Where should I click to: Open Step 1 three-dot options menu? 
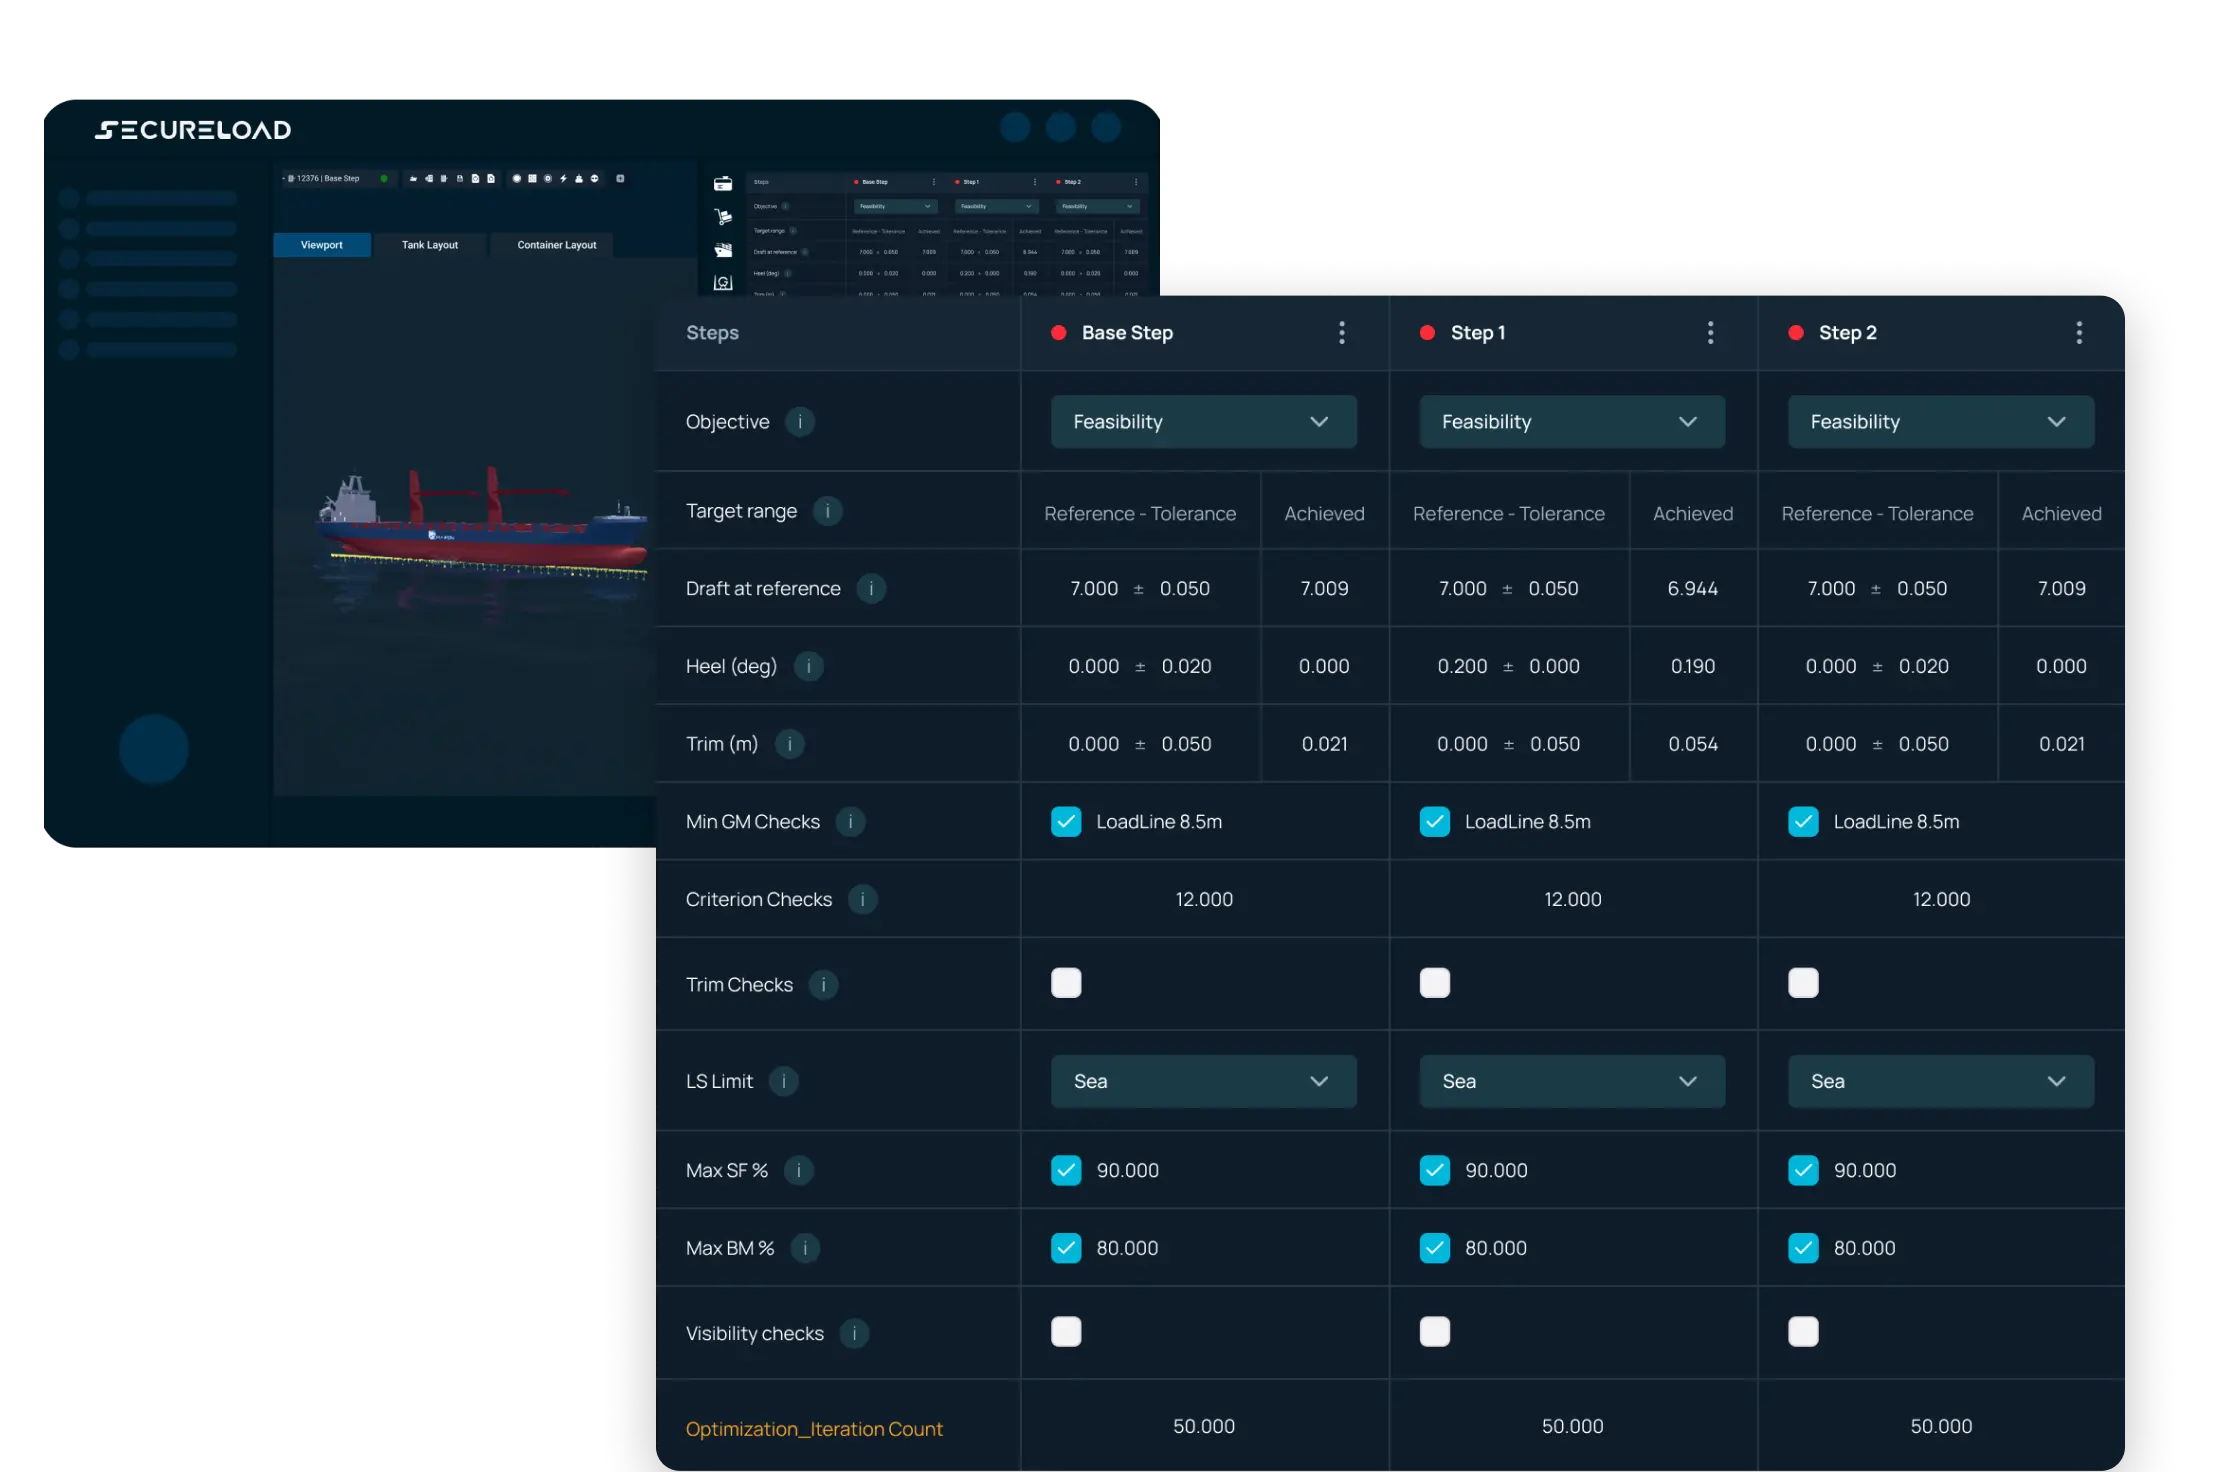point(1710,333)
